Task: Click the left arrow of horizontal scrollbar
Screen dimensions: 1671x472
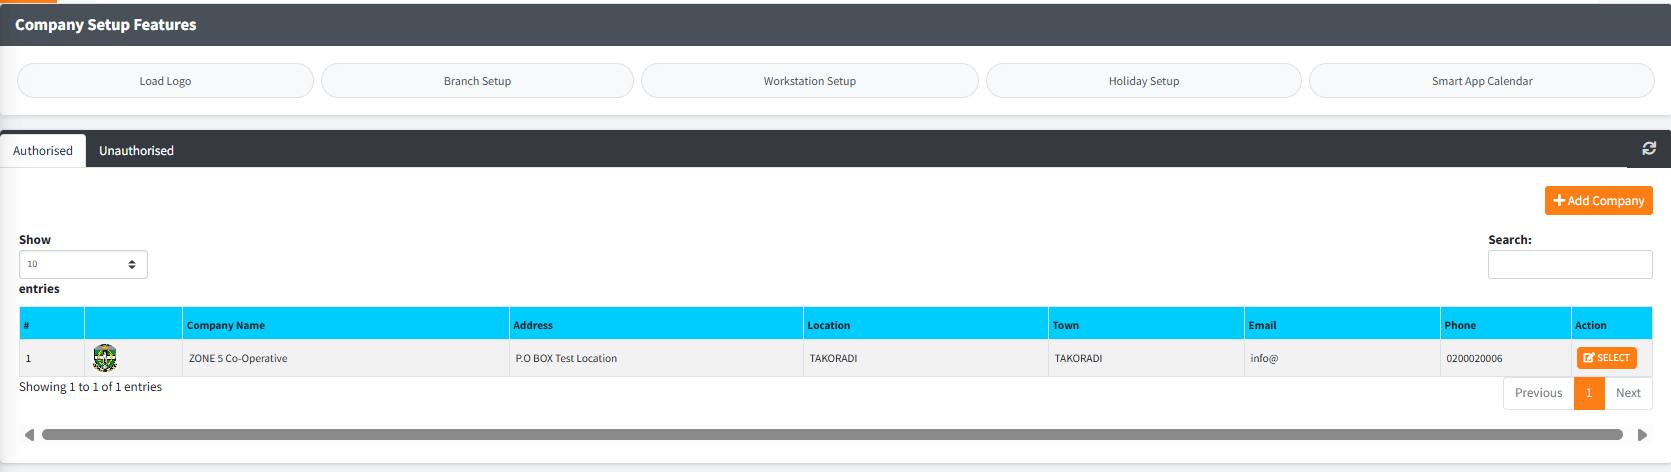Action: 29,435
